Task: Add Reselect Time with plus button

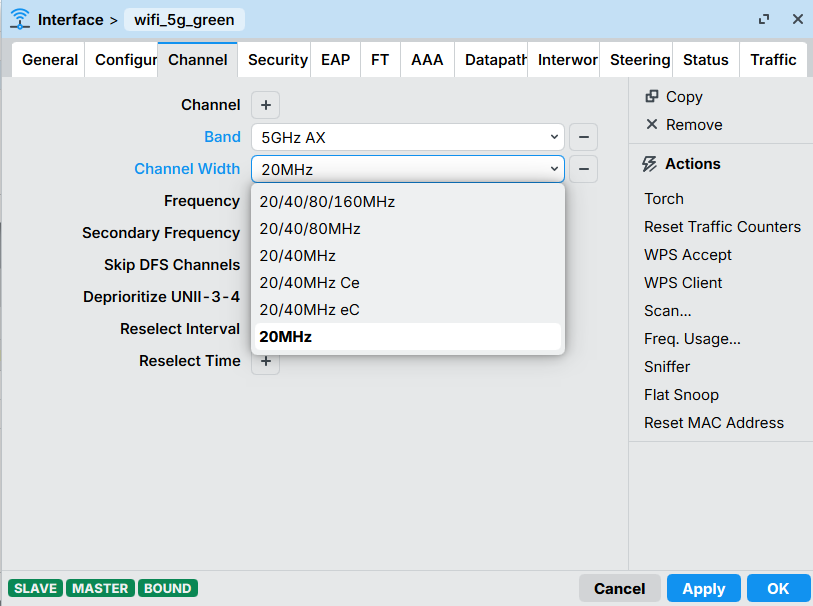Action: (265, 361)
